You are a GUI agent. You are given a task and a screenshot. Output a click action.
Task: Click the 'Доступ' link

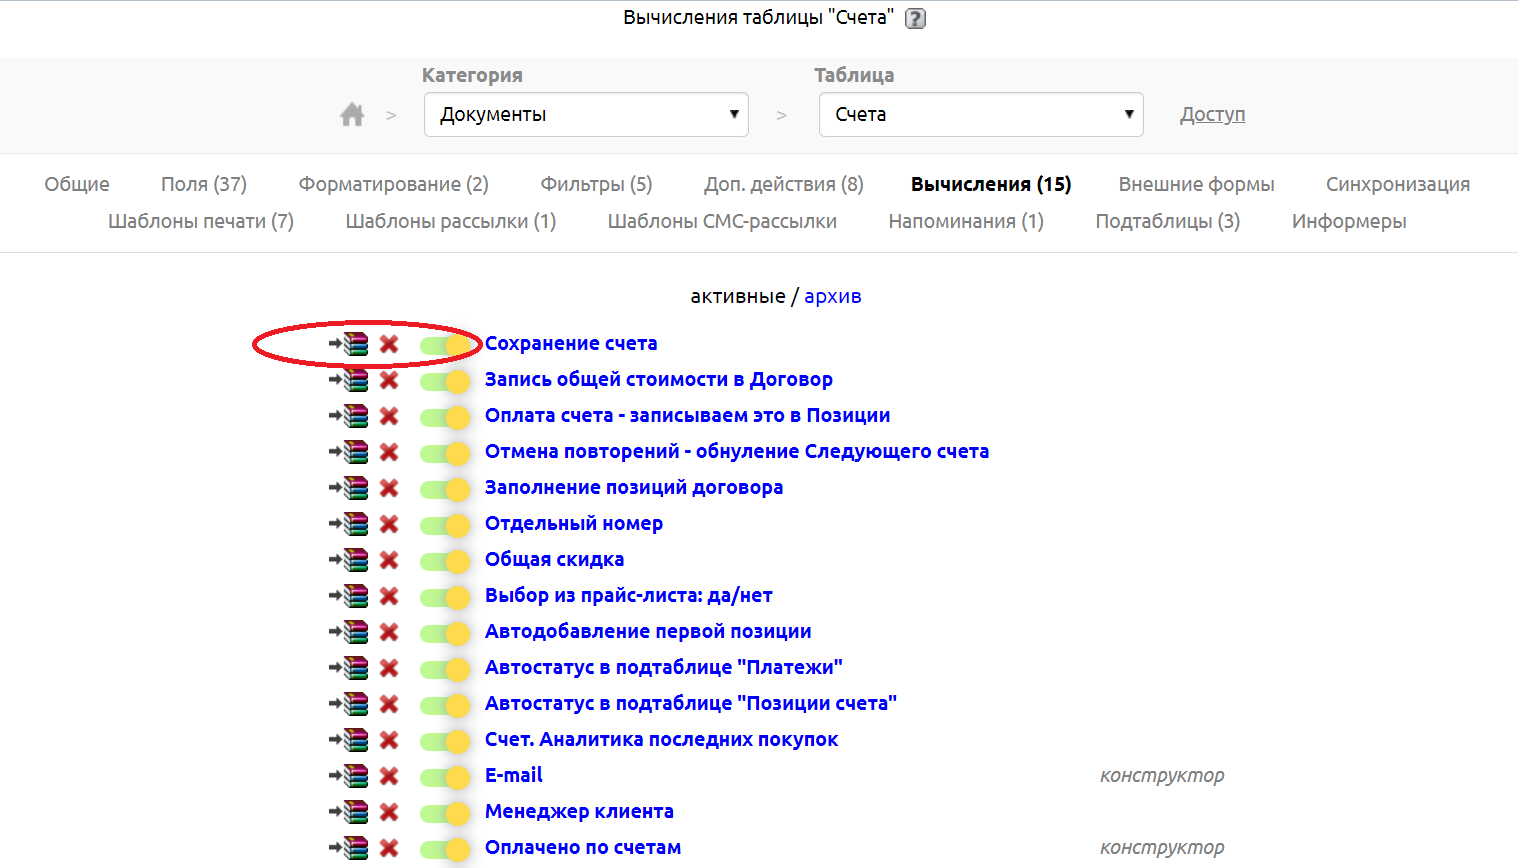(1212, 115)
